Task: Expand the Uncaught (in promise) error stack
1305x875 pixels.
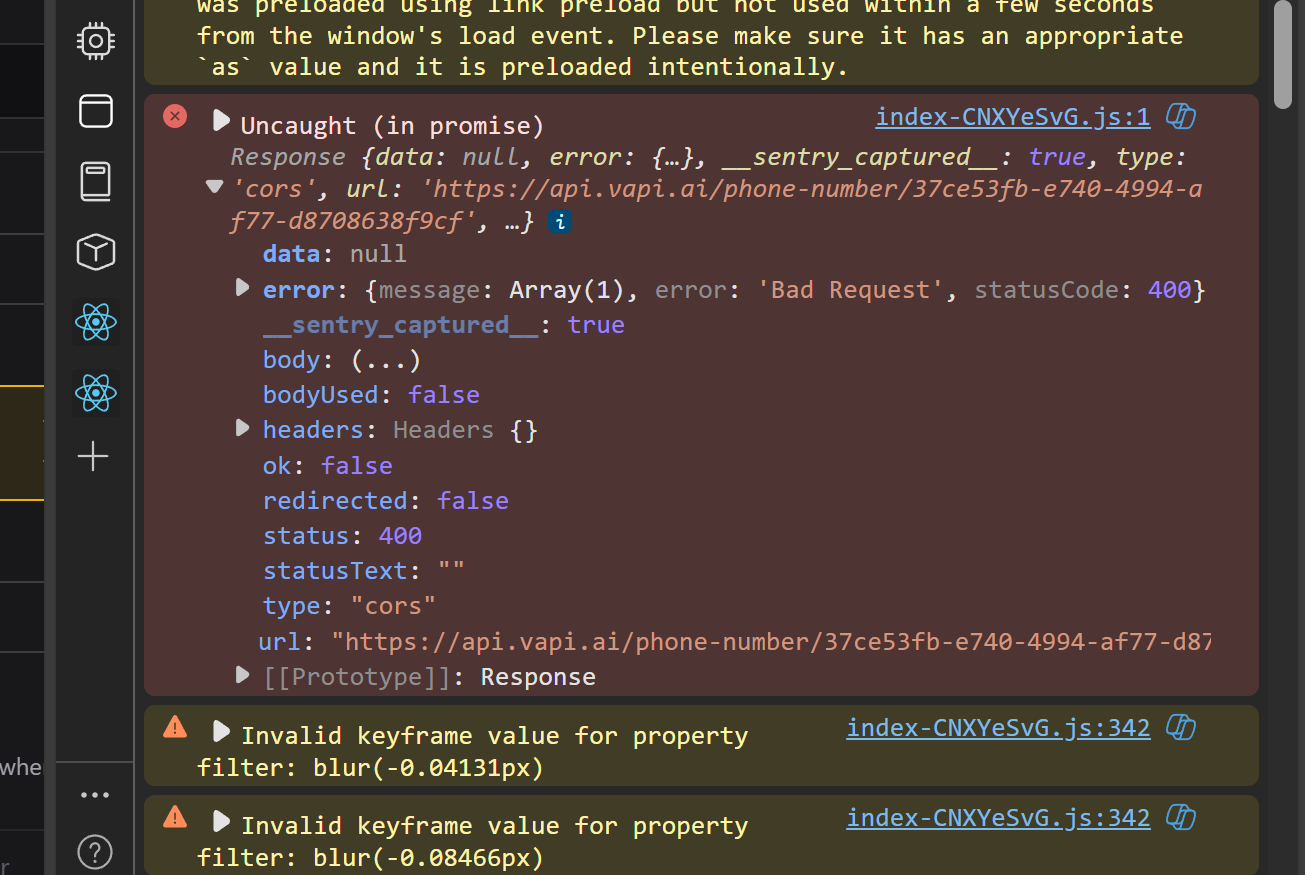Action: pyautogui.click(x=221, y=122)
